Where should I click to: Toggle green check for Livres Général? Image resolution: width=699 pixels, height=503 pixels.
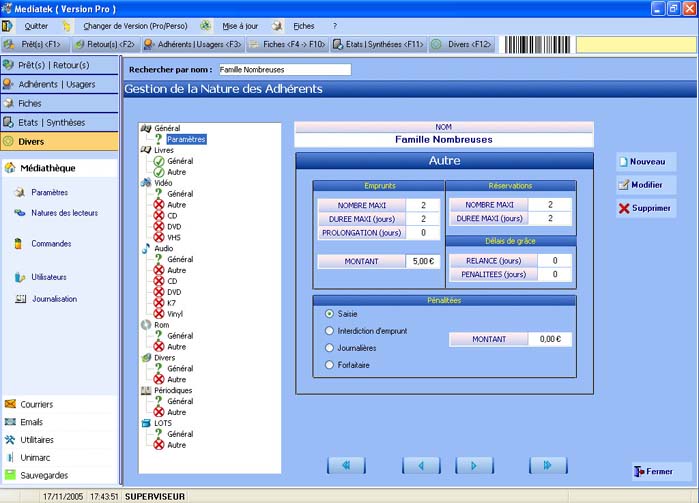coord(159,161)
